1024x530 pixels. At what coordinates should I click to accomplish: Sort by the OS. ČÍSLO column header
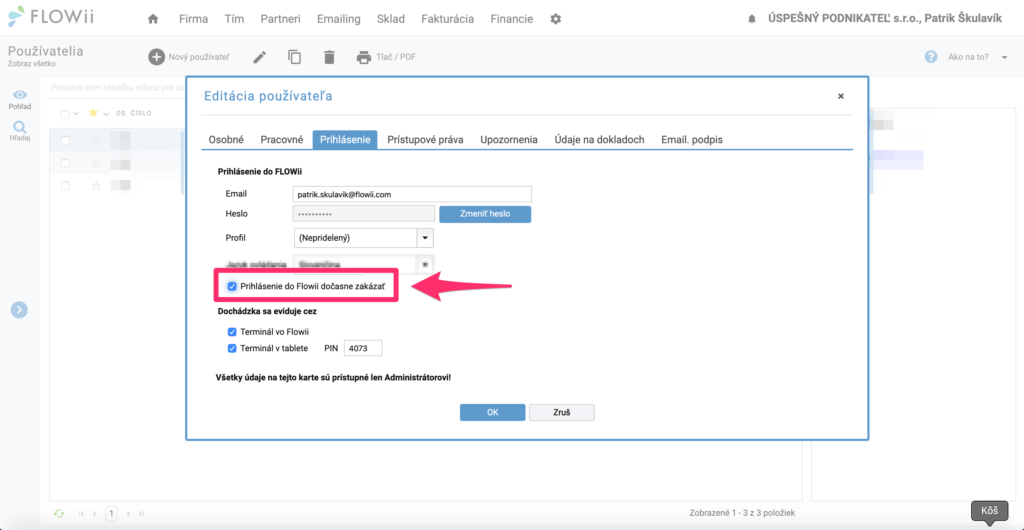click(x=133, y=114)
